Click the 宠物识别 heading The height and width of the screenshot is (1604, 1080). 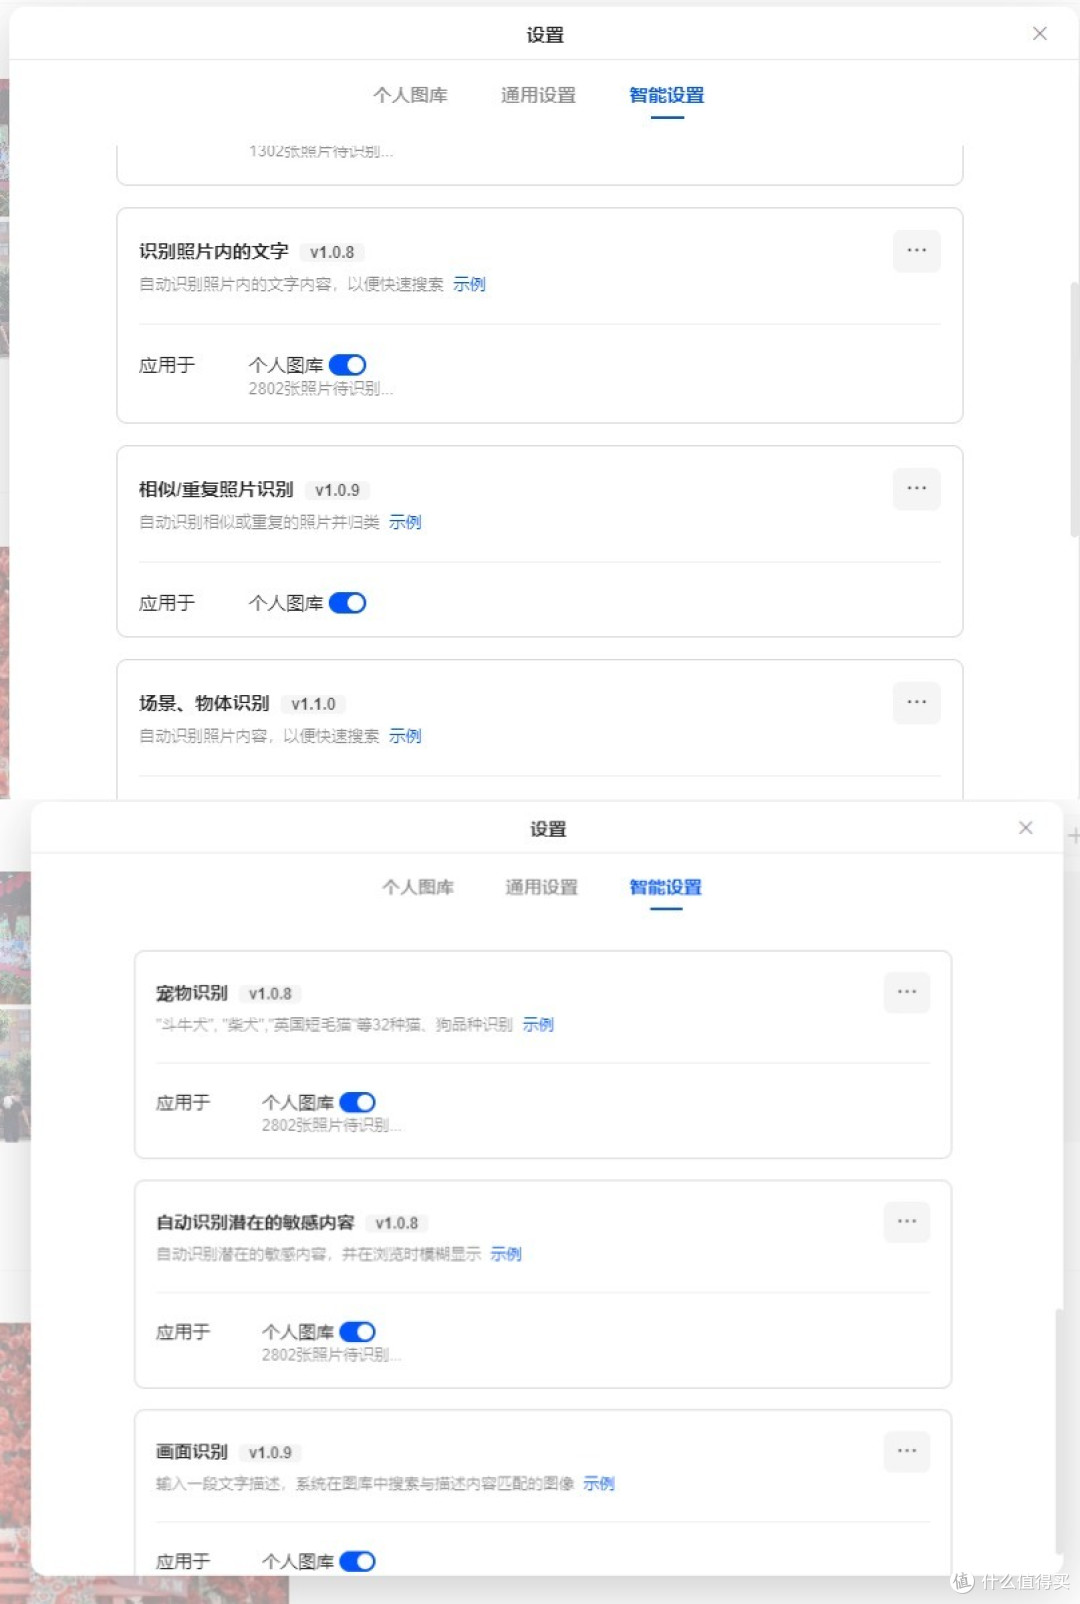point(192,993)
